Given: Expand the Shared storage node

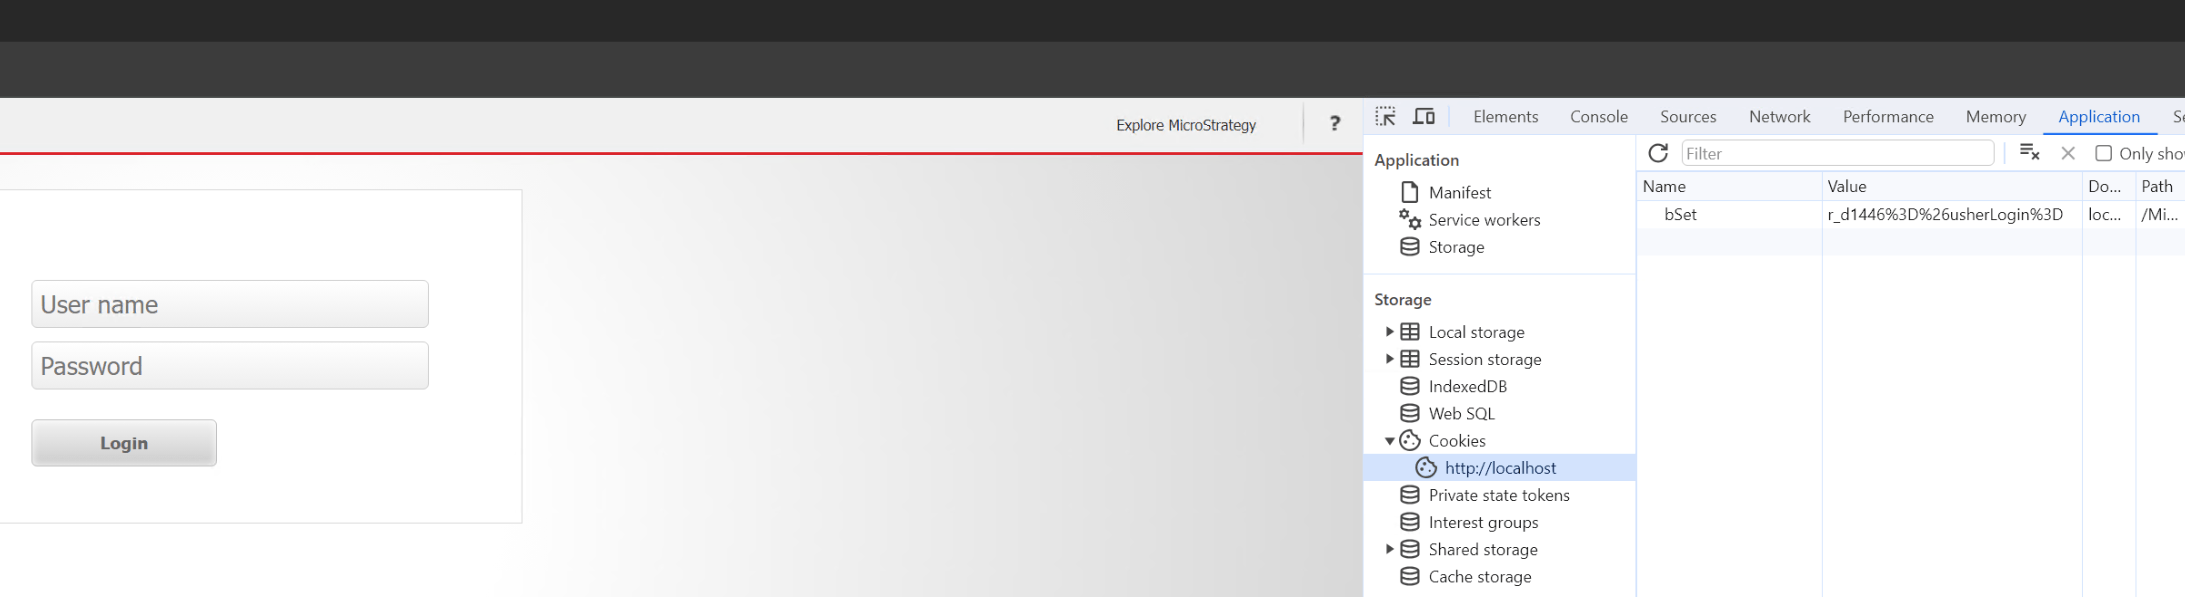Looking at the screenshot, I should coord(1389,549).
